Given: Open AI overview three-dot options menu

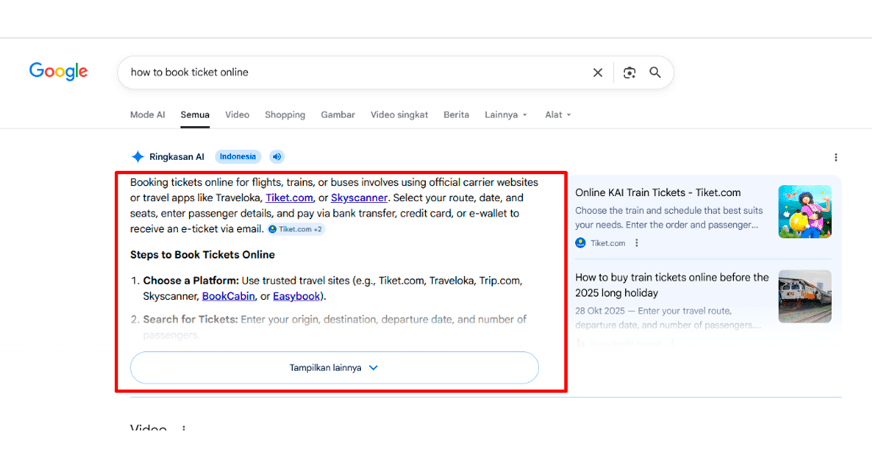Looking at the screenshot, I should click(x=836, y=158).
